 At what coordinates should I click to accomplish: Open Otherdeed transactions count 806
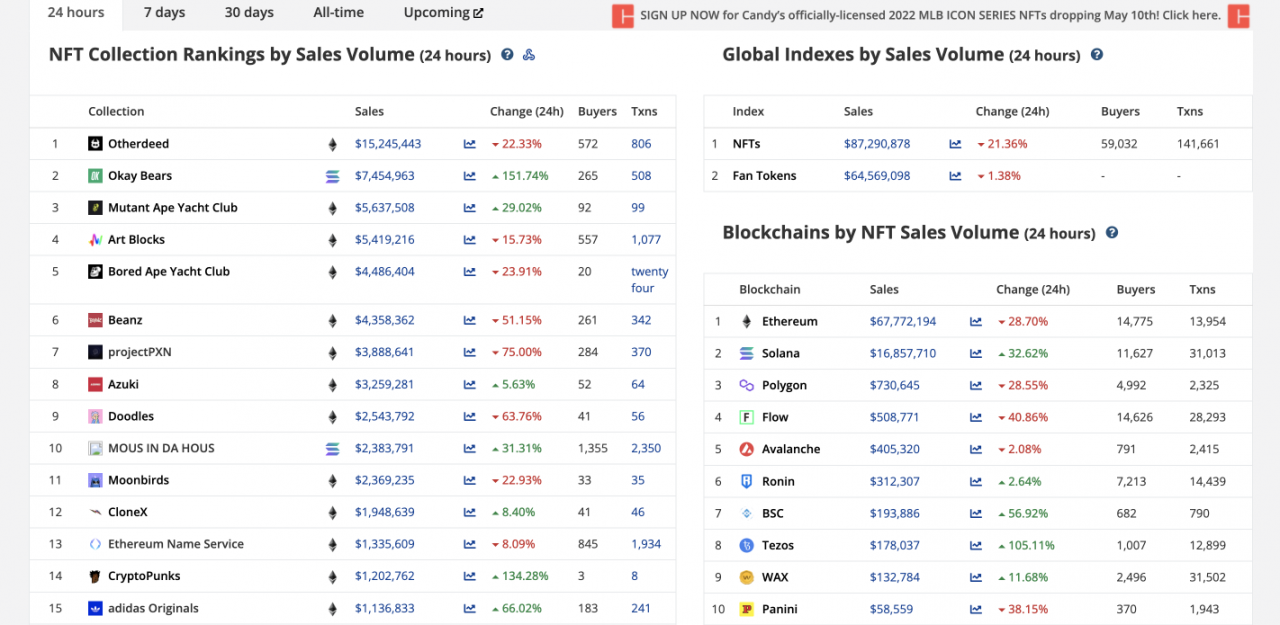coord(641,144)
